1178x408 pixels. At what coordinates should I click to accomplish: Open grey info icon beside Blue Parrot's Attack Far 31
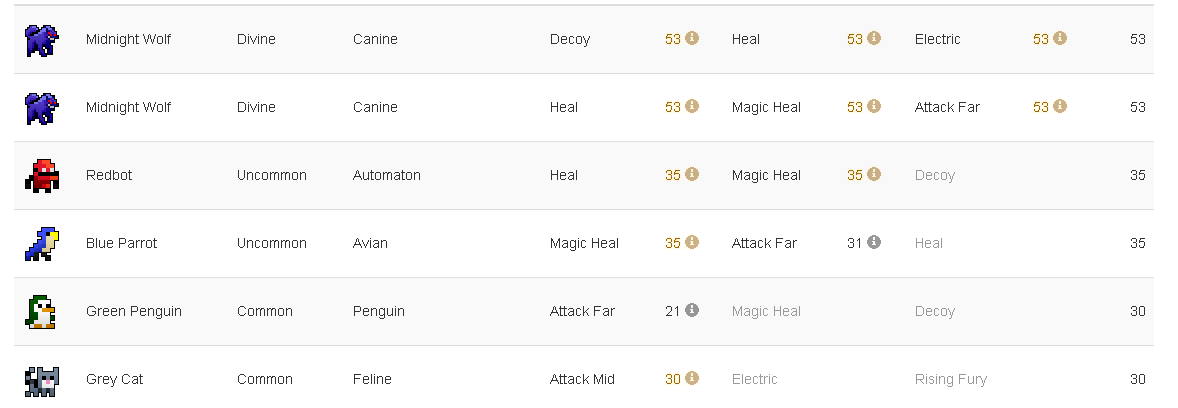pyautogui.click(x=874, y=242)
